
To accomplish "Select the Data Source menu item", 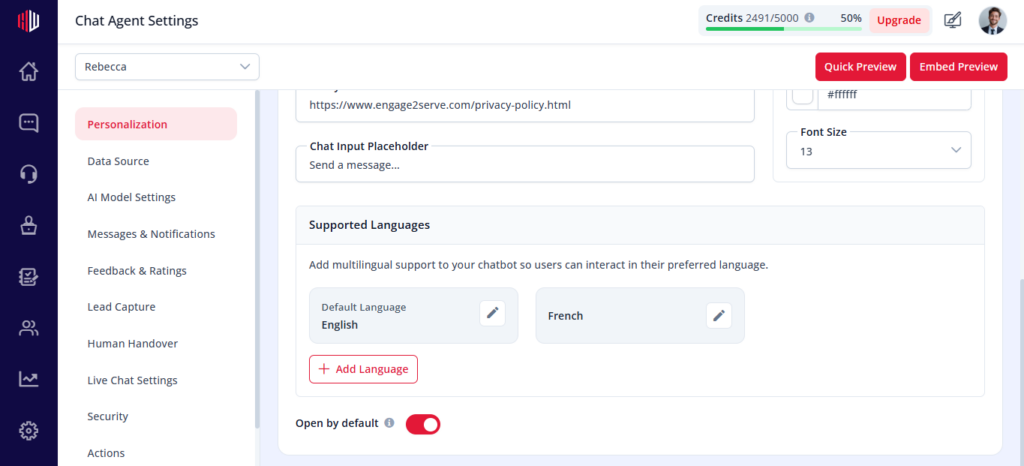I will 118,161.
